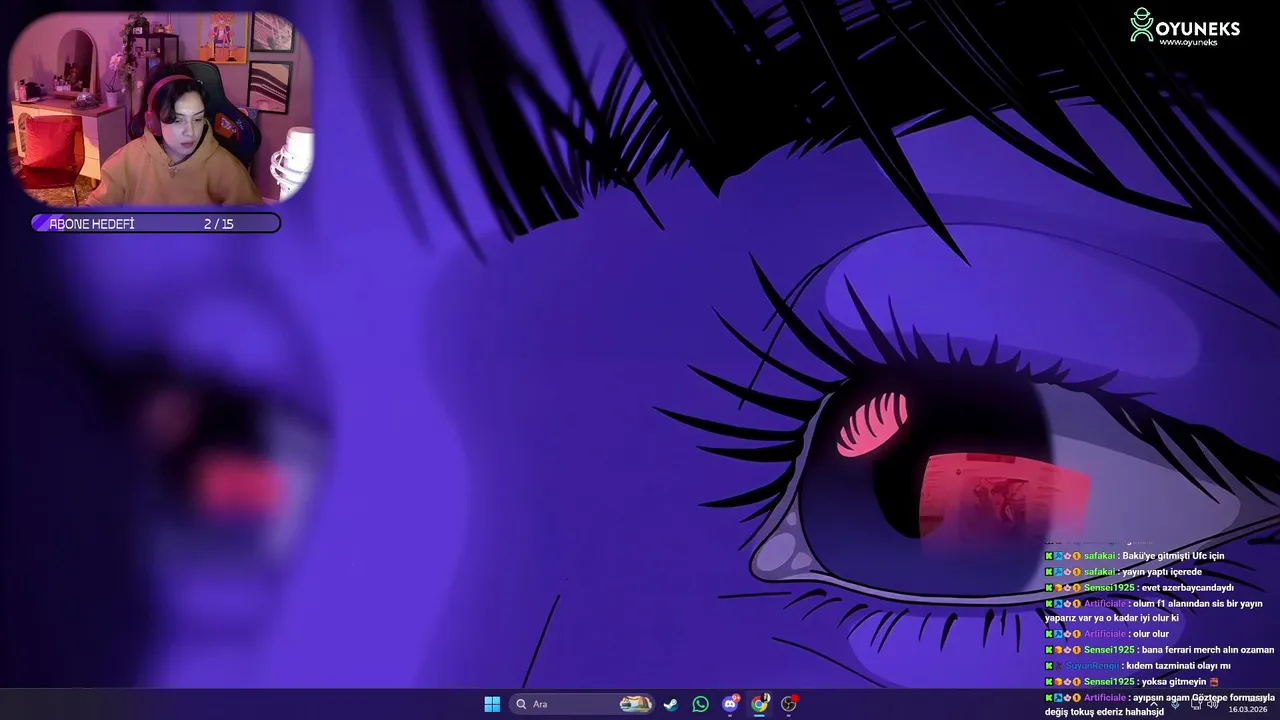Click the Artificiale message about f1 alanından
This screenshot has width=1280, height=720.
1154,611
